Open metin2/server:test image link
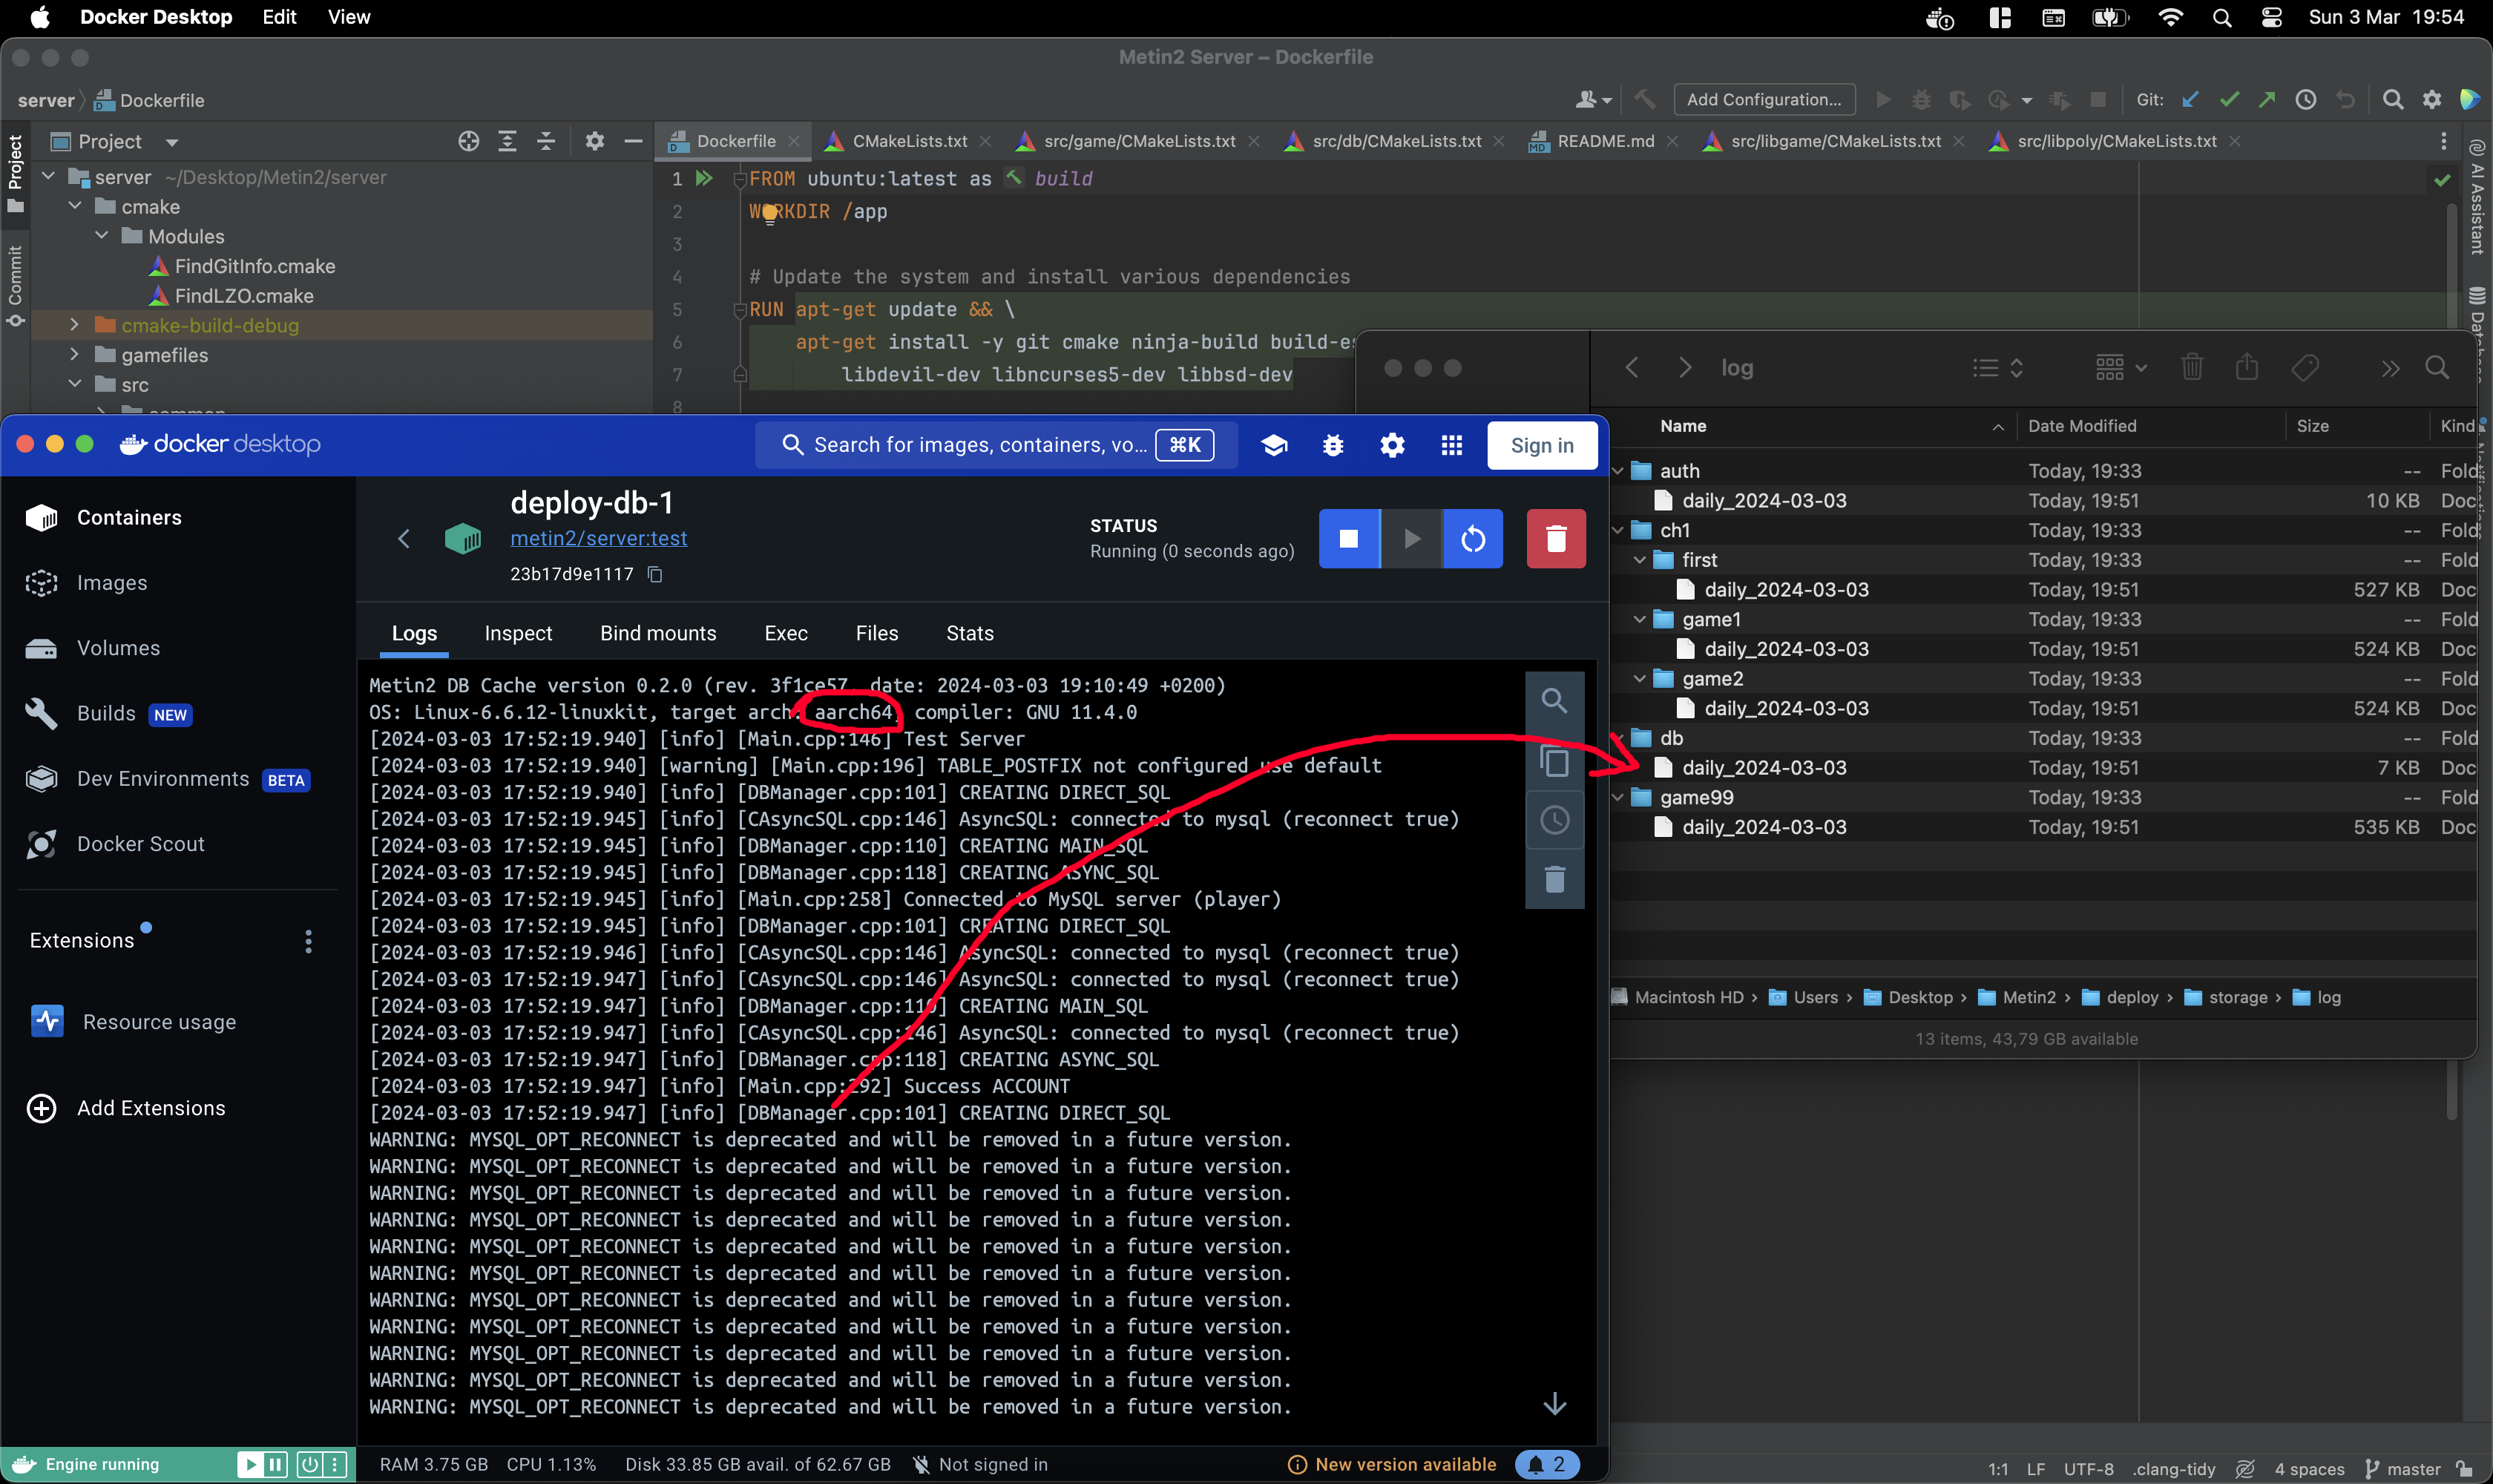2493x1484 pixels. click(x=598, y=538)
